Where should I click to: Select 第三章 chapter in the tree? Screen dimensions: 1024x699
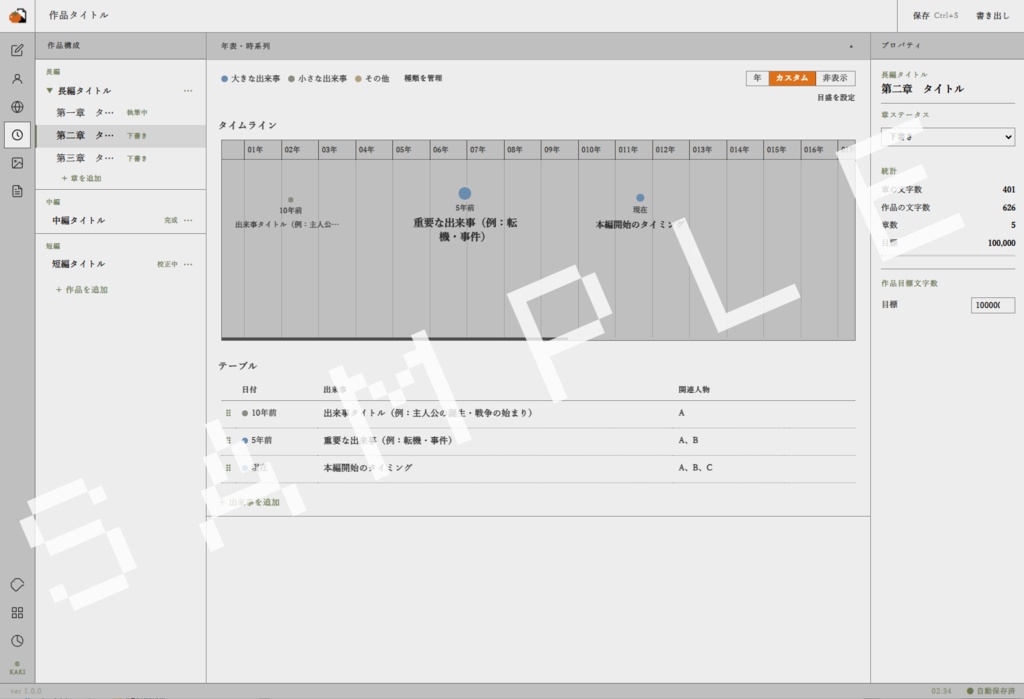click(121, 158)
